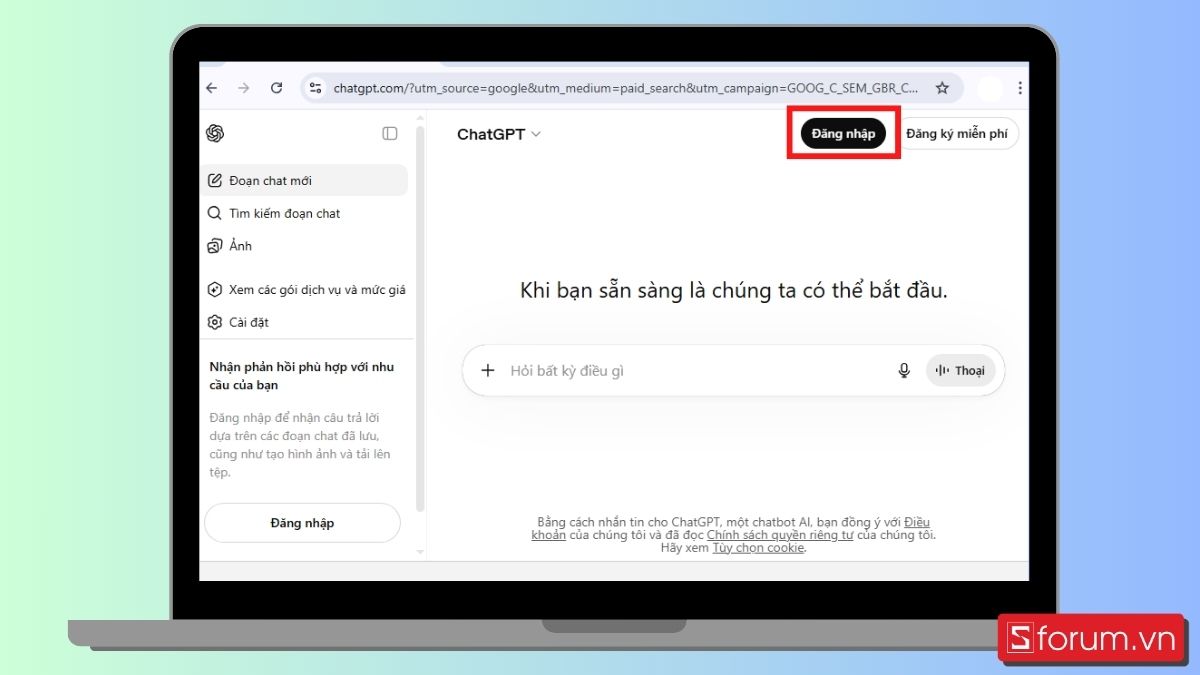Open Xem các gói dịch vụ và mức giá
This screenshot has height=675, width=1200.
point(304,290)
